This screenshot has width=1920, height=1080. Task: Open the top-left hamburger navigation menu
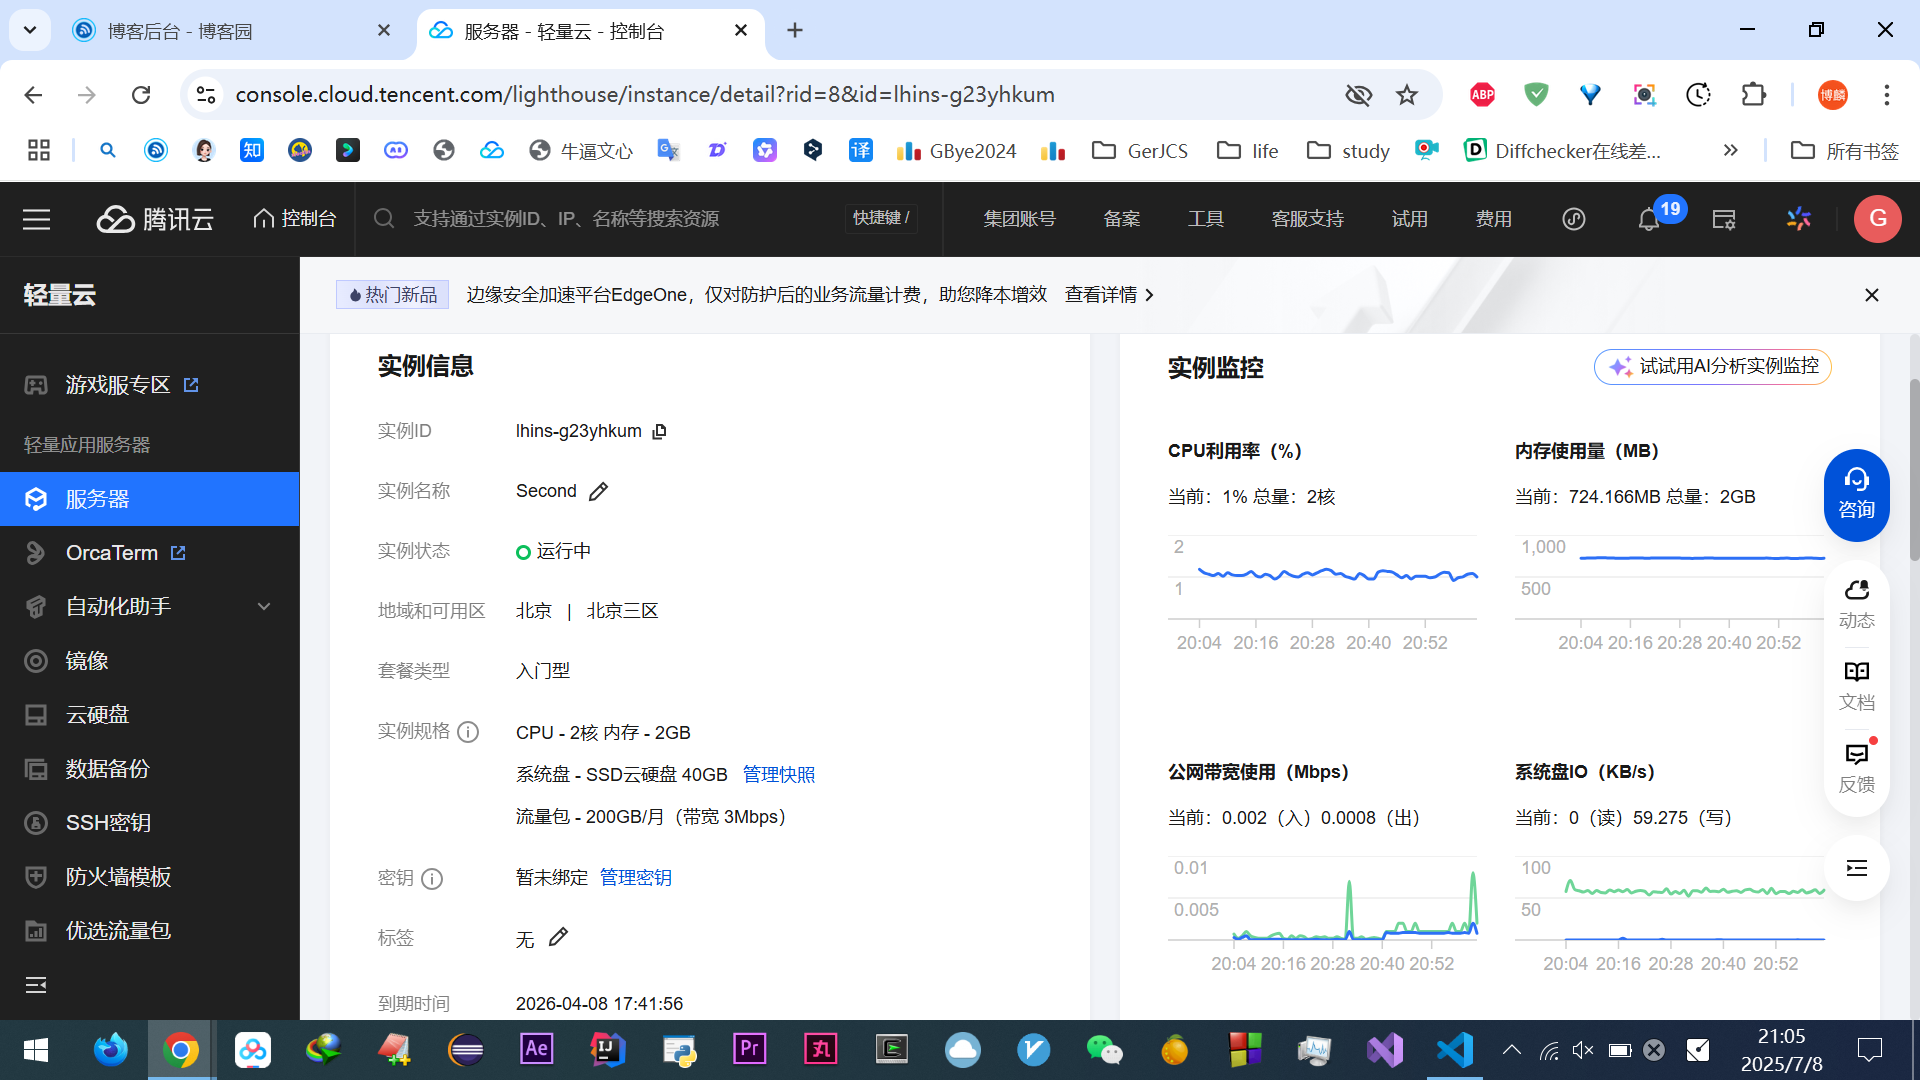pyautogui.click(x=36, y=219)
